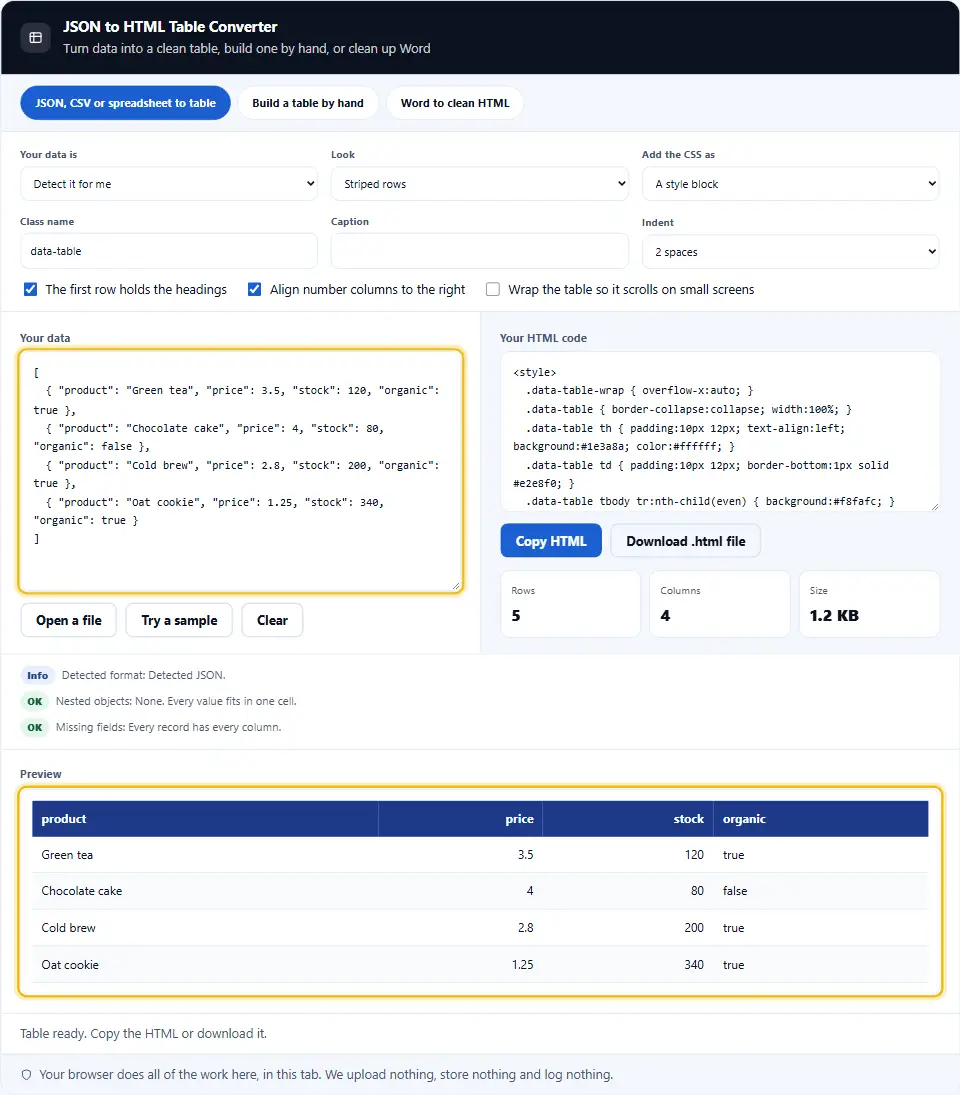Viewport: 960px width, 1095px height.
Task: Click the Table ready status message
Action: (x=143, y=1034)
